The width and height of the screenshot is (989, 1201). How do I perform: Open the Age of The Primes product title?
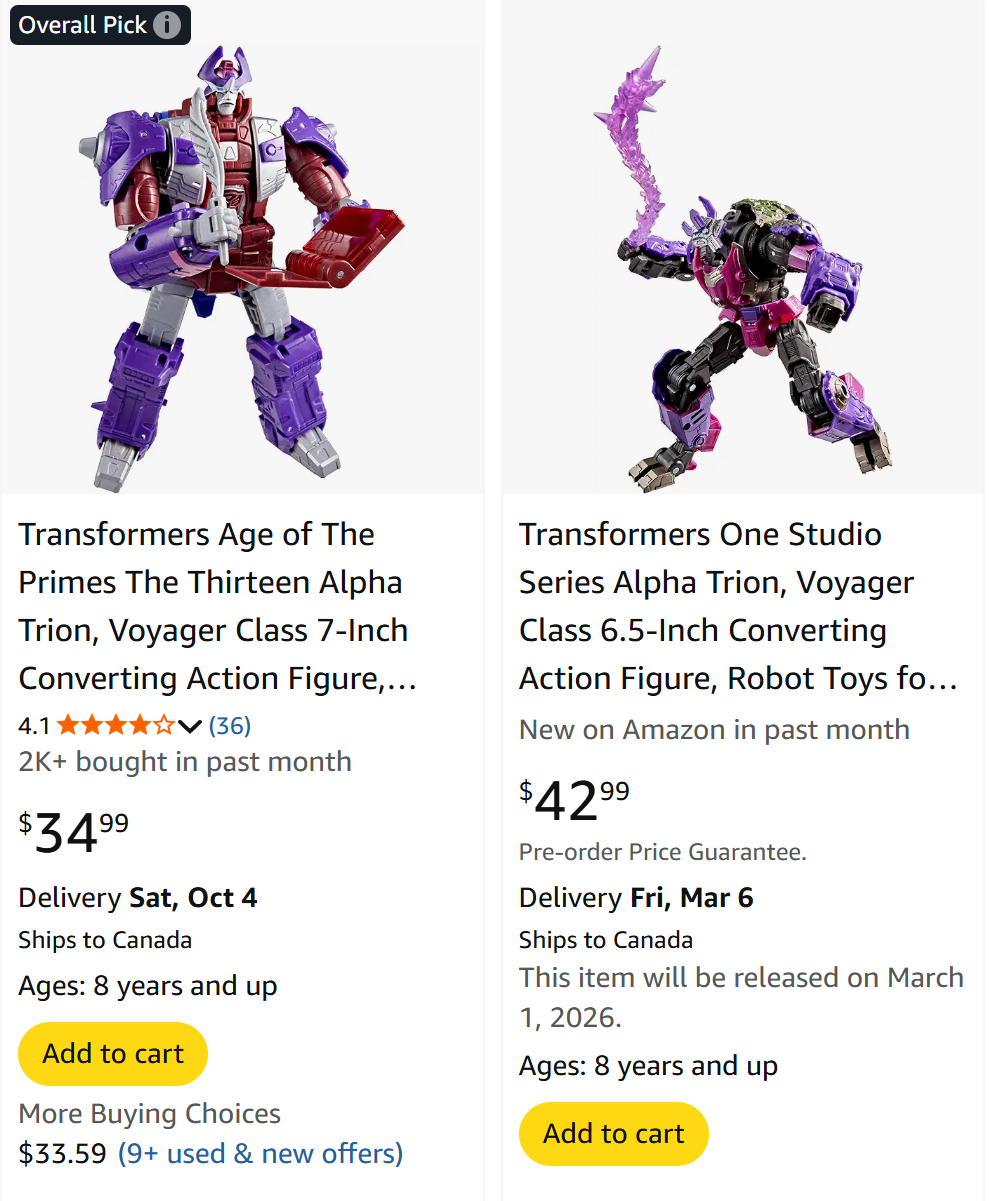[x=216, y=606]
